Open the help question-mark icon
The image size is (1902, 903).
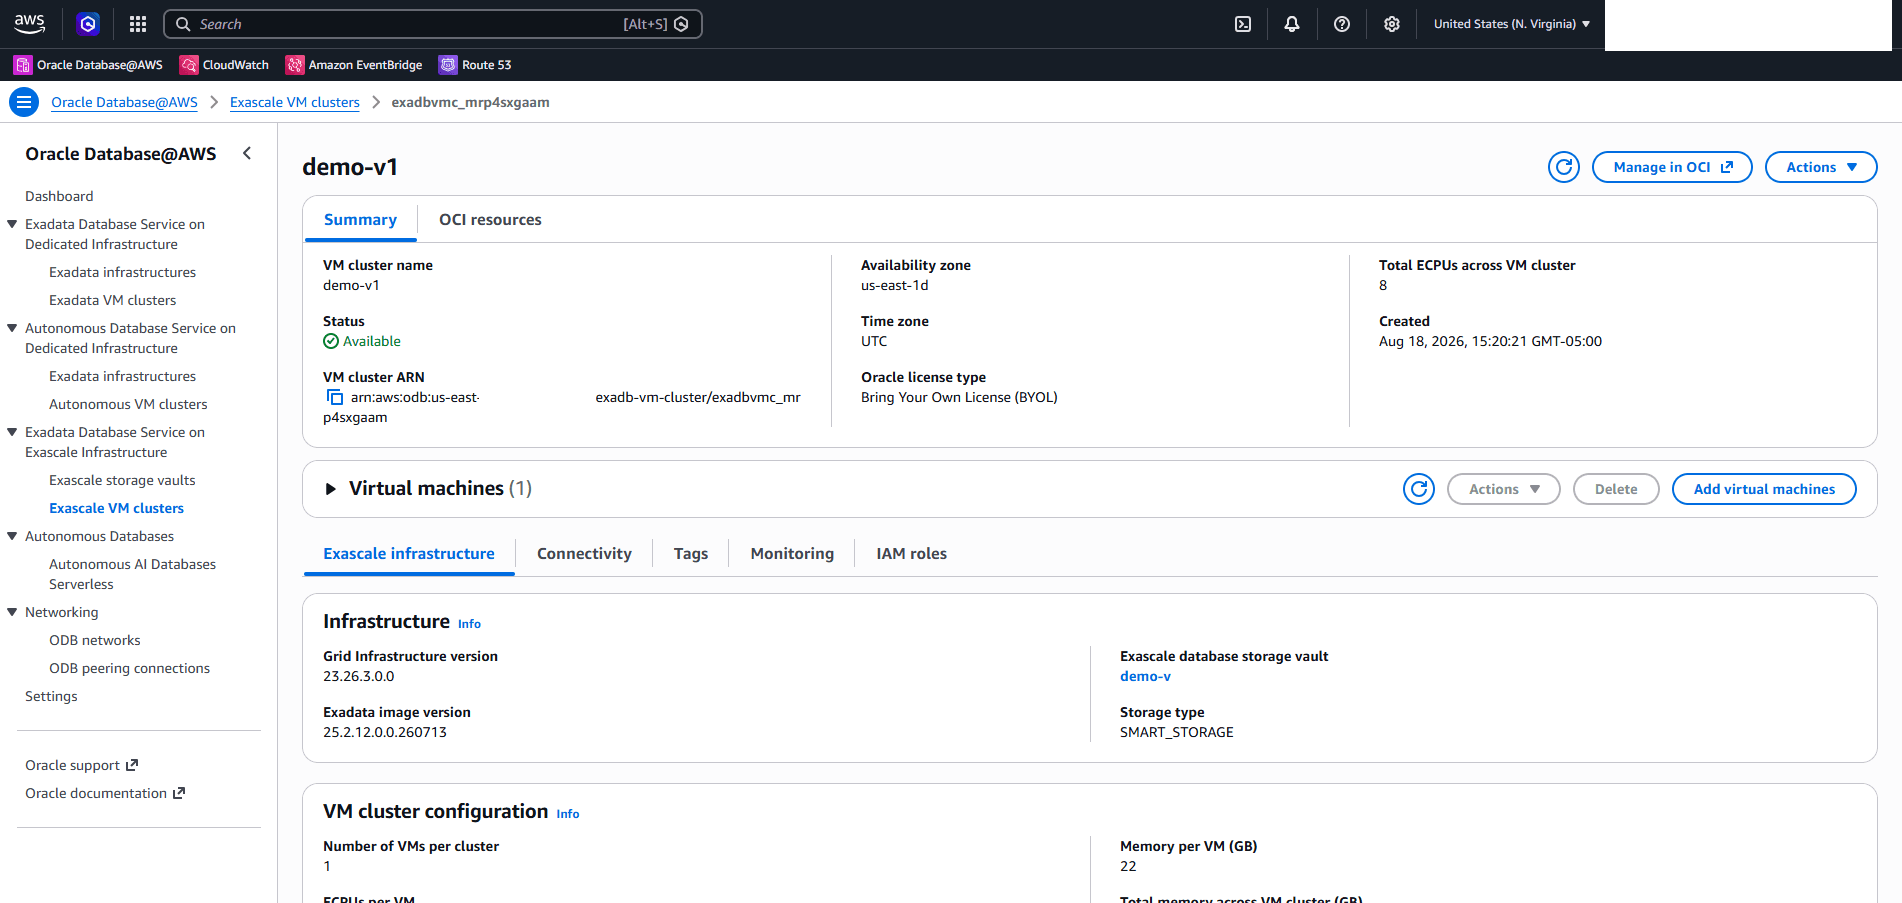coord(1342,24)
